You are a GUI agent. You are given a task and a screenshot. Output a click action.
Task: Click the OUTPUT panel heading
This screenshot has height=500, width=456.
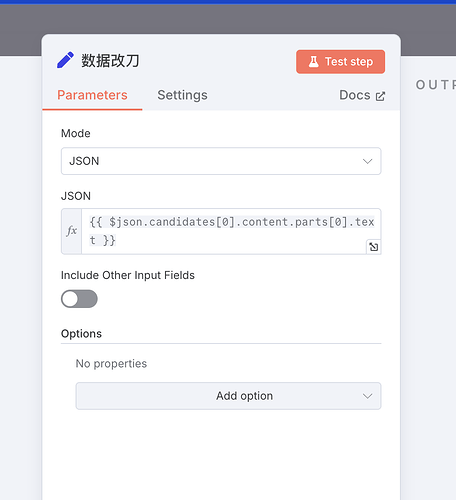tap(436, 85)
